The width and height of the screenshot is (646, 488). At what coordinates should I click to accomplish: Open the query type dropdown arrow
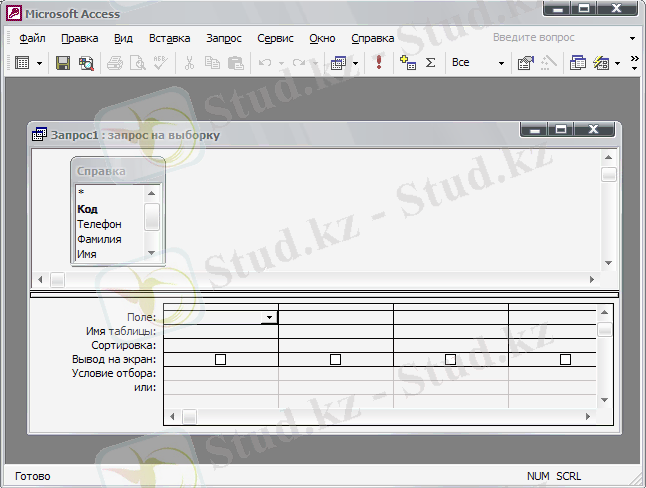[356, 63]
